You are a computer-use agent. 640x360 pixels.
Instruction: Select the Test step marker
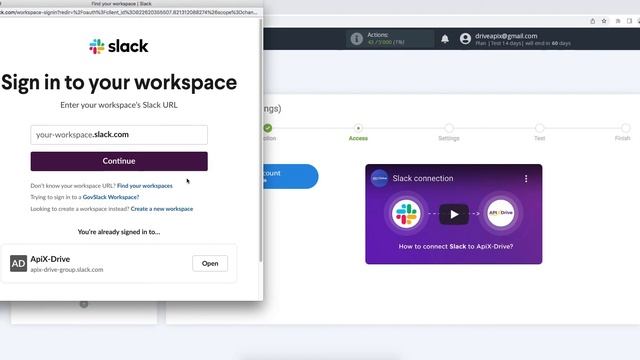click(540, 128)
